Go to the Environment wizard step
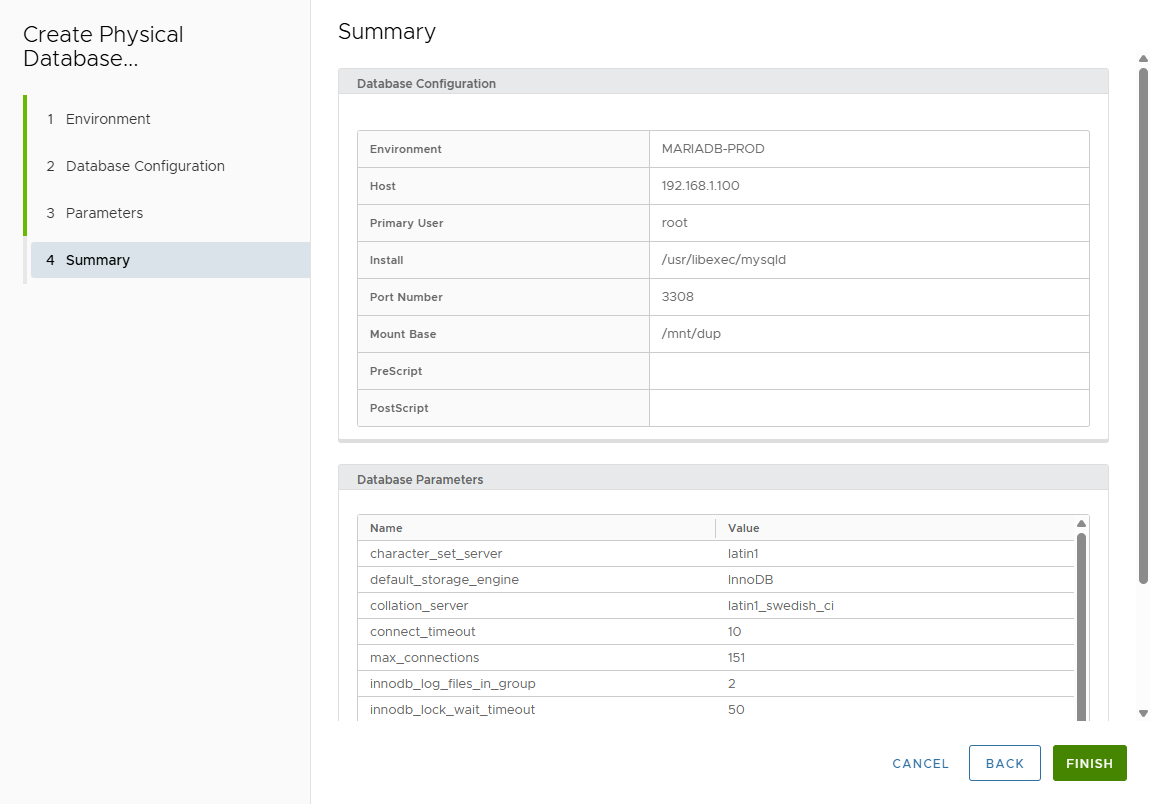This screenshot has width=1150, height=804. point(108,119)
